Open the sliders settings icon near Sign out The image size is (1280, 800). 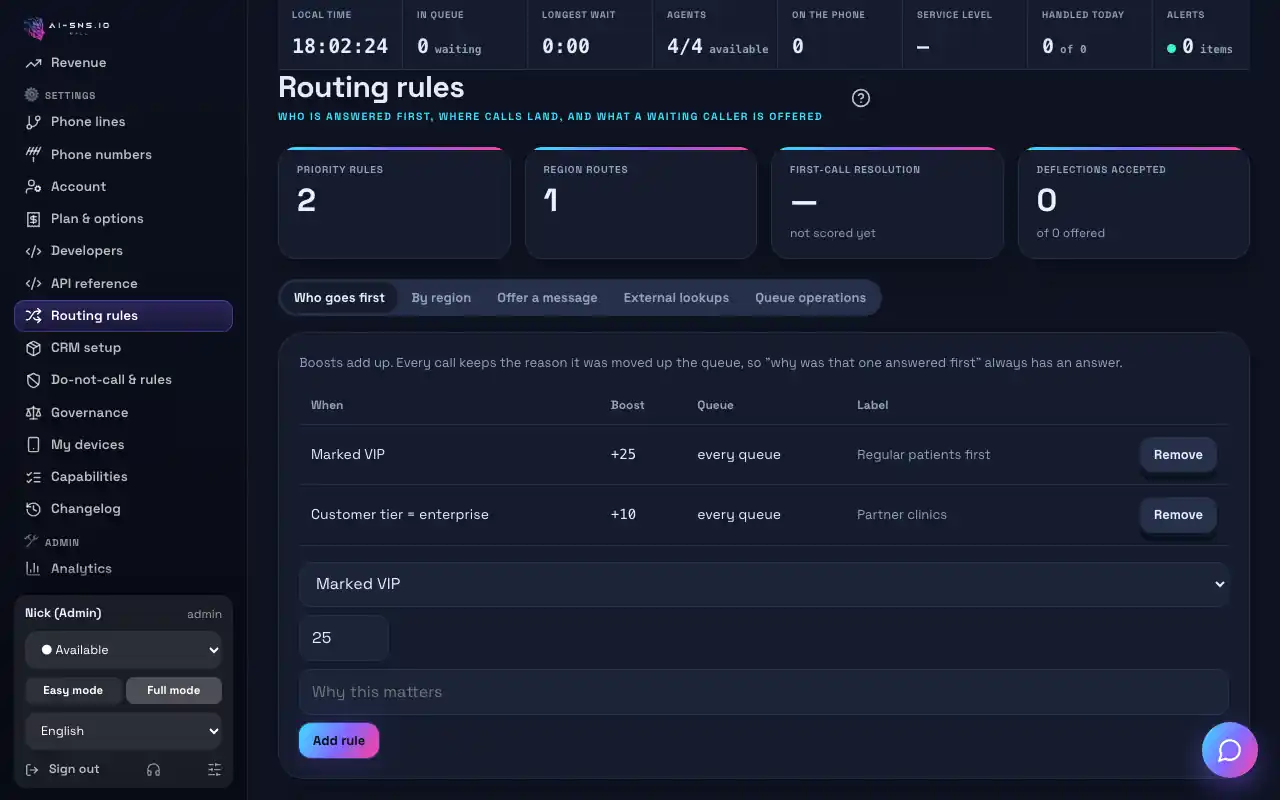point(214,769)
